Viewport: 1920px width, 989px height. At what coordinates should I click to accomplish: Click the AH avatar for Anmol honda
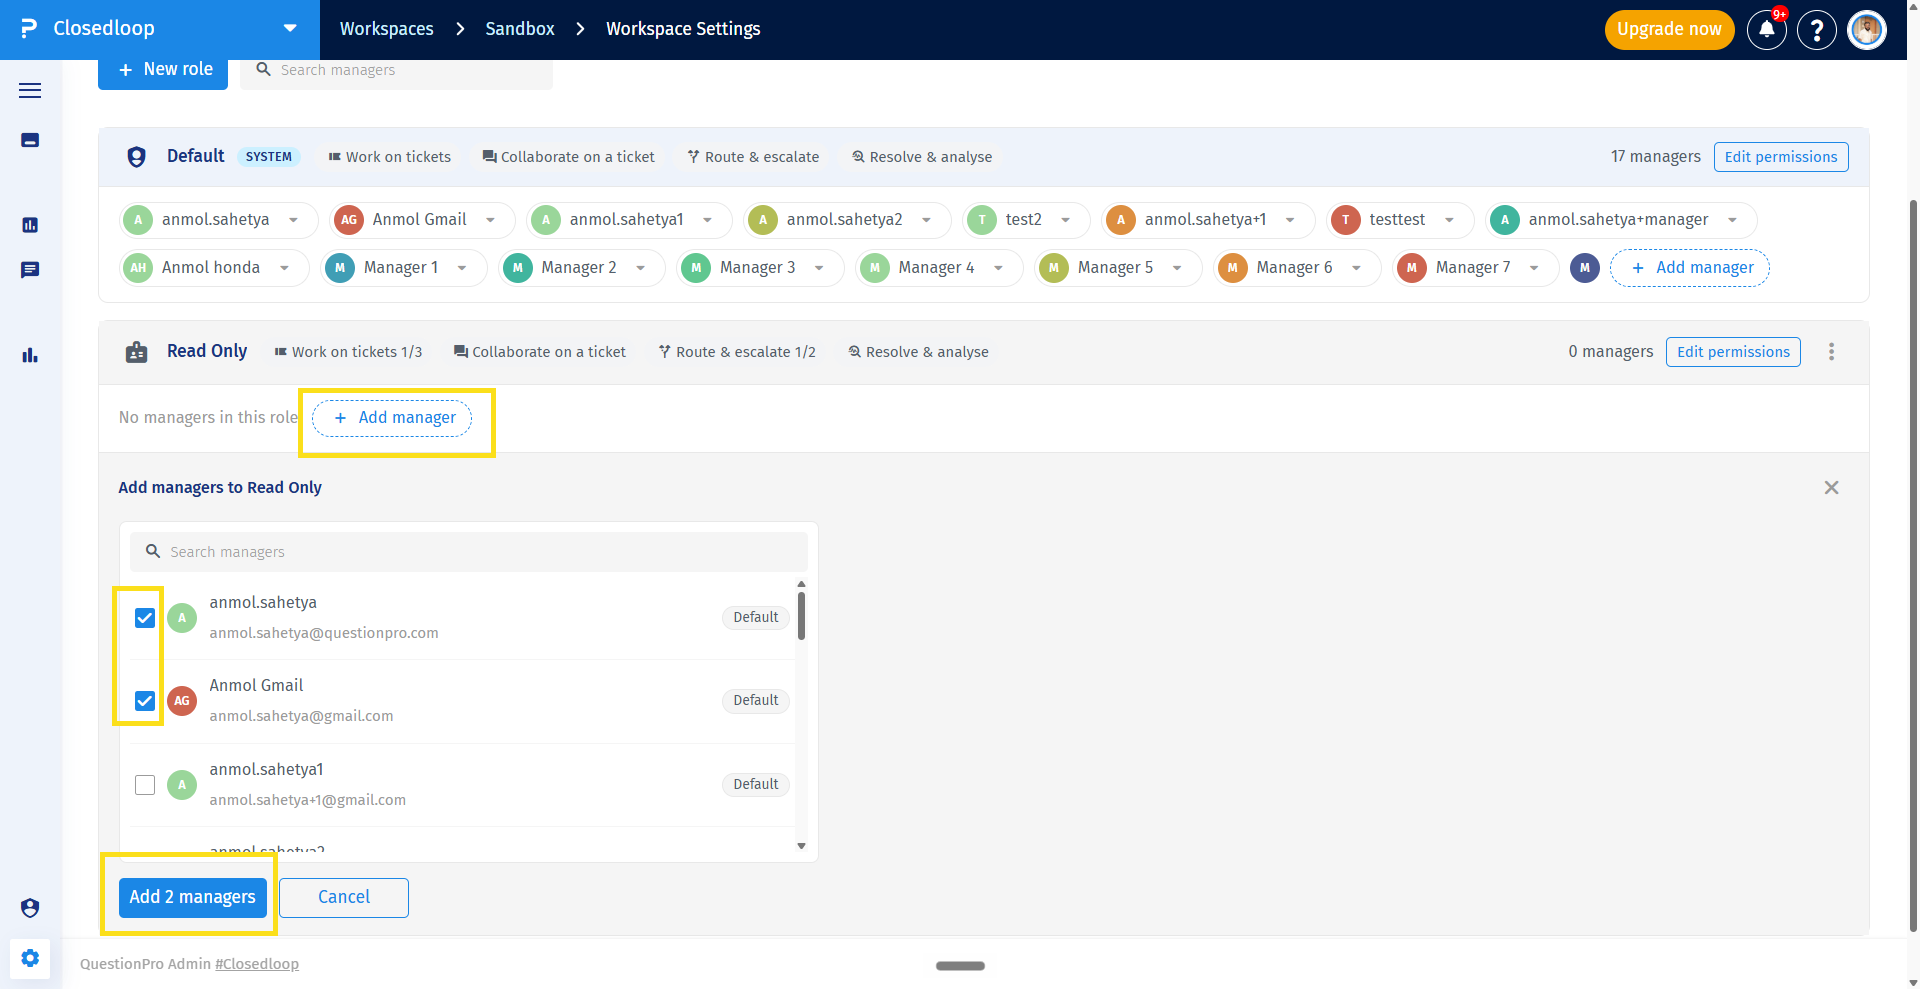138,268
